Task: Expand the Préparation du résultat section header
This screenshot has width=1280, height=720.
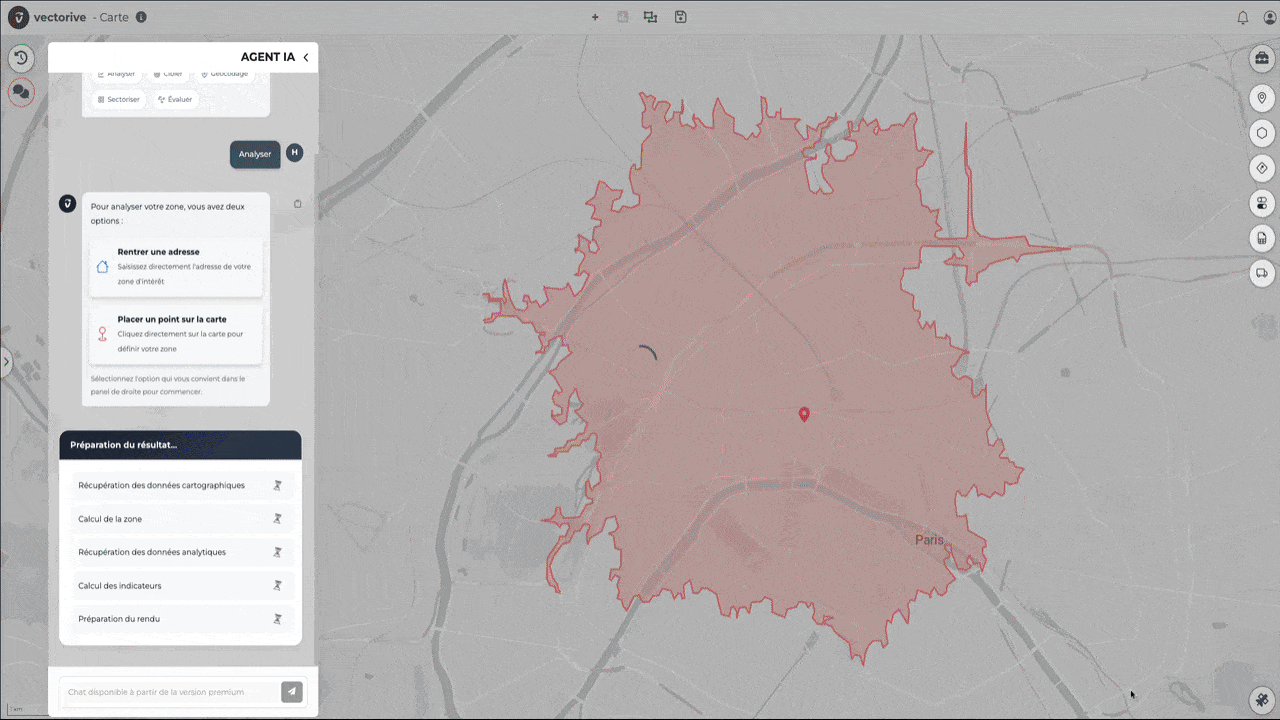Action: click(x=180, y=444)
